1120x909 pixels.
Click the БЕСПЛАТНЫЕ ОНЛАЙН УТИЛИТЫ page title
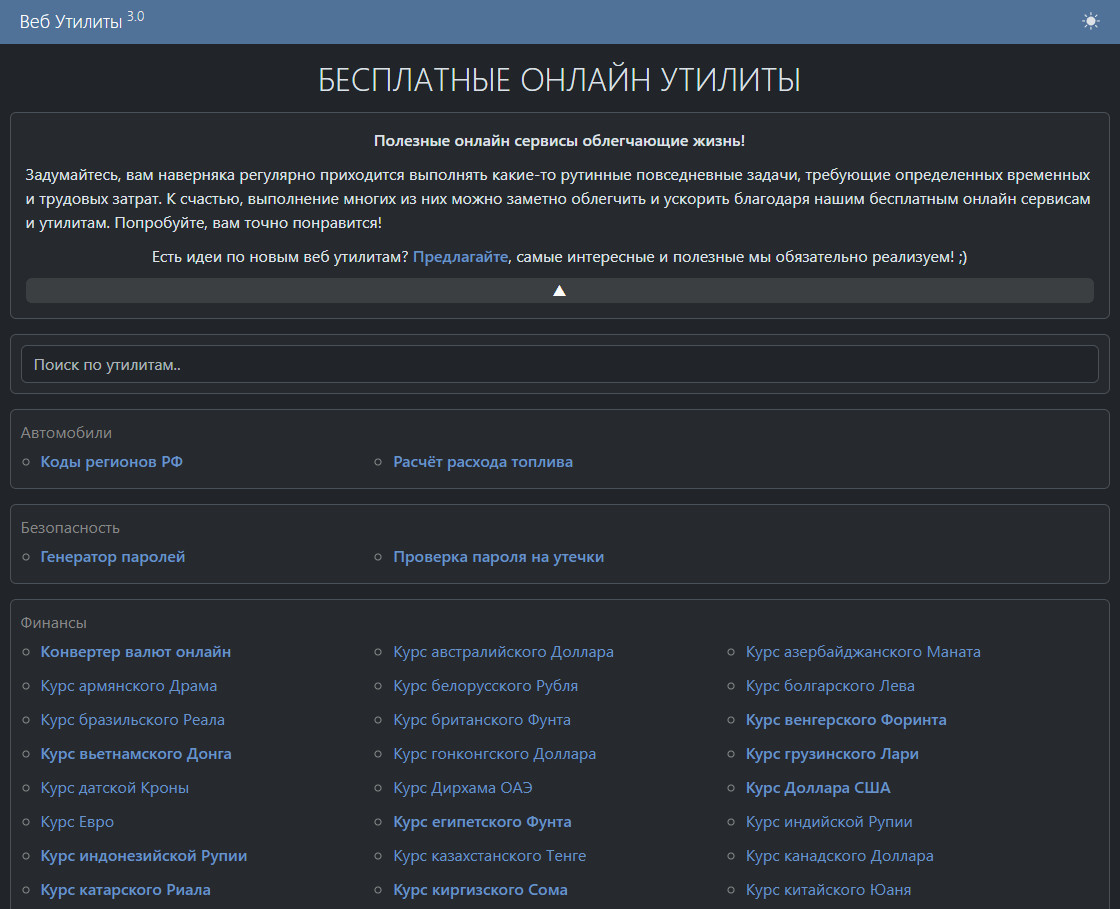[559, 80]
